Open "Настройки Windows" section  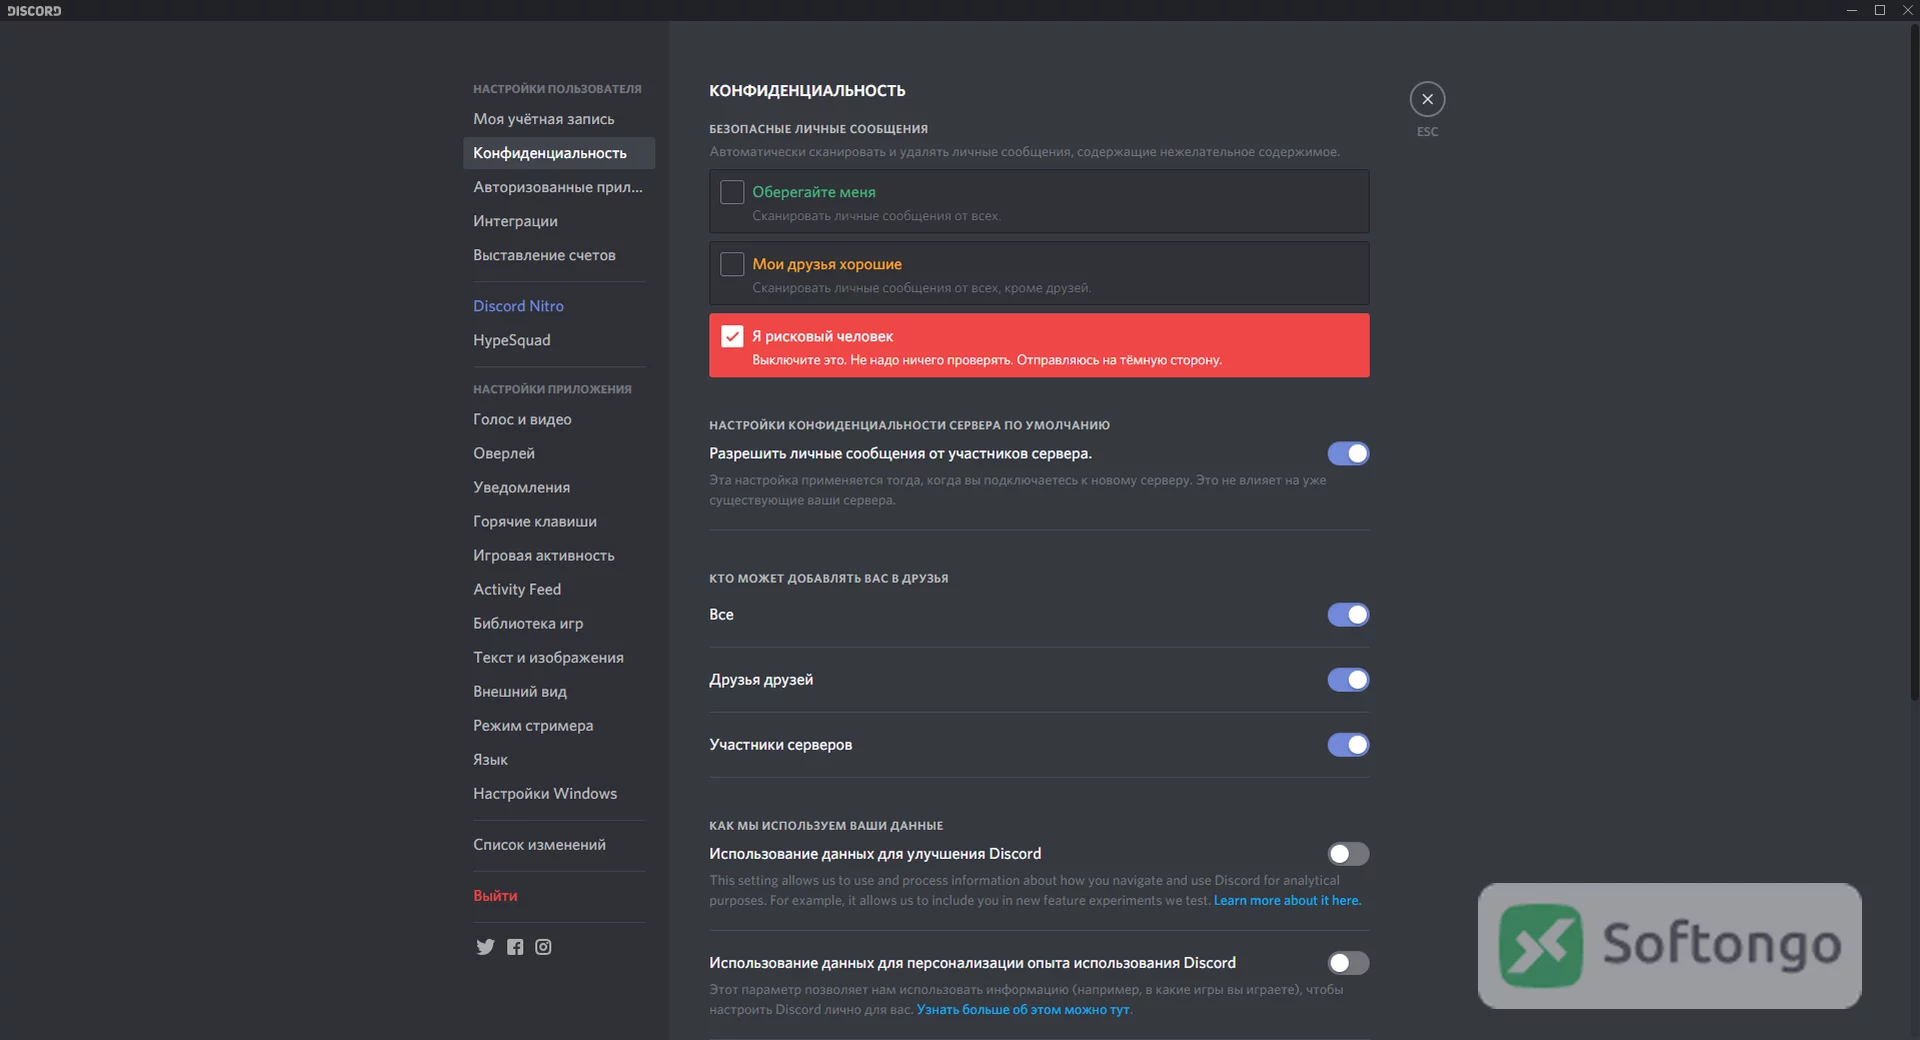[x=559, y=793]
